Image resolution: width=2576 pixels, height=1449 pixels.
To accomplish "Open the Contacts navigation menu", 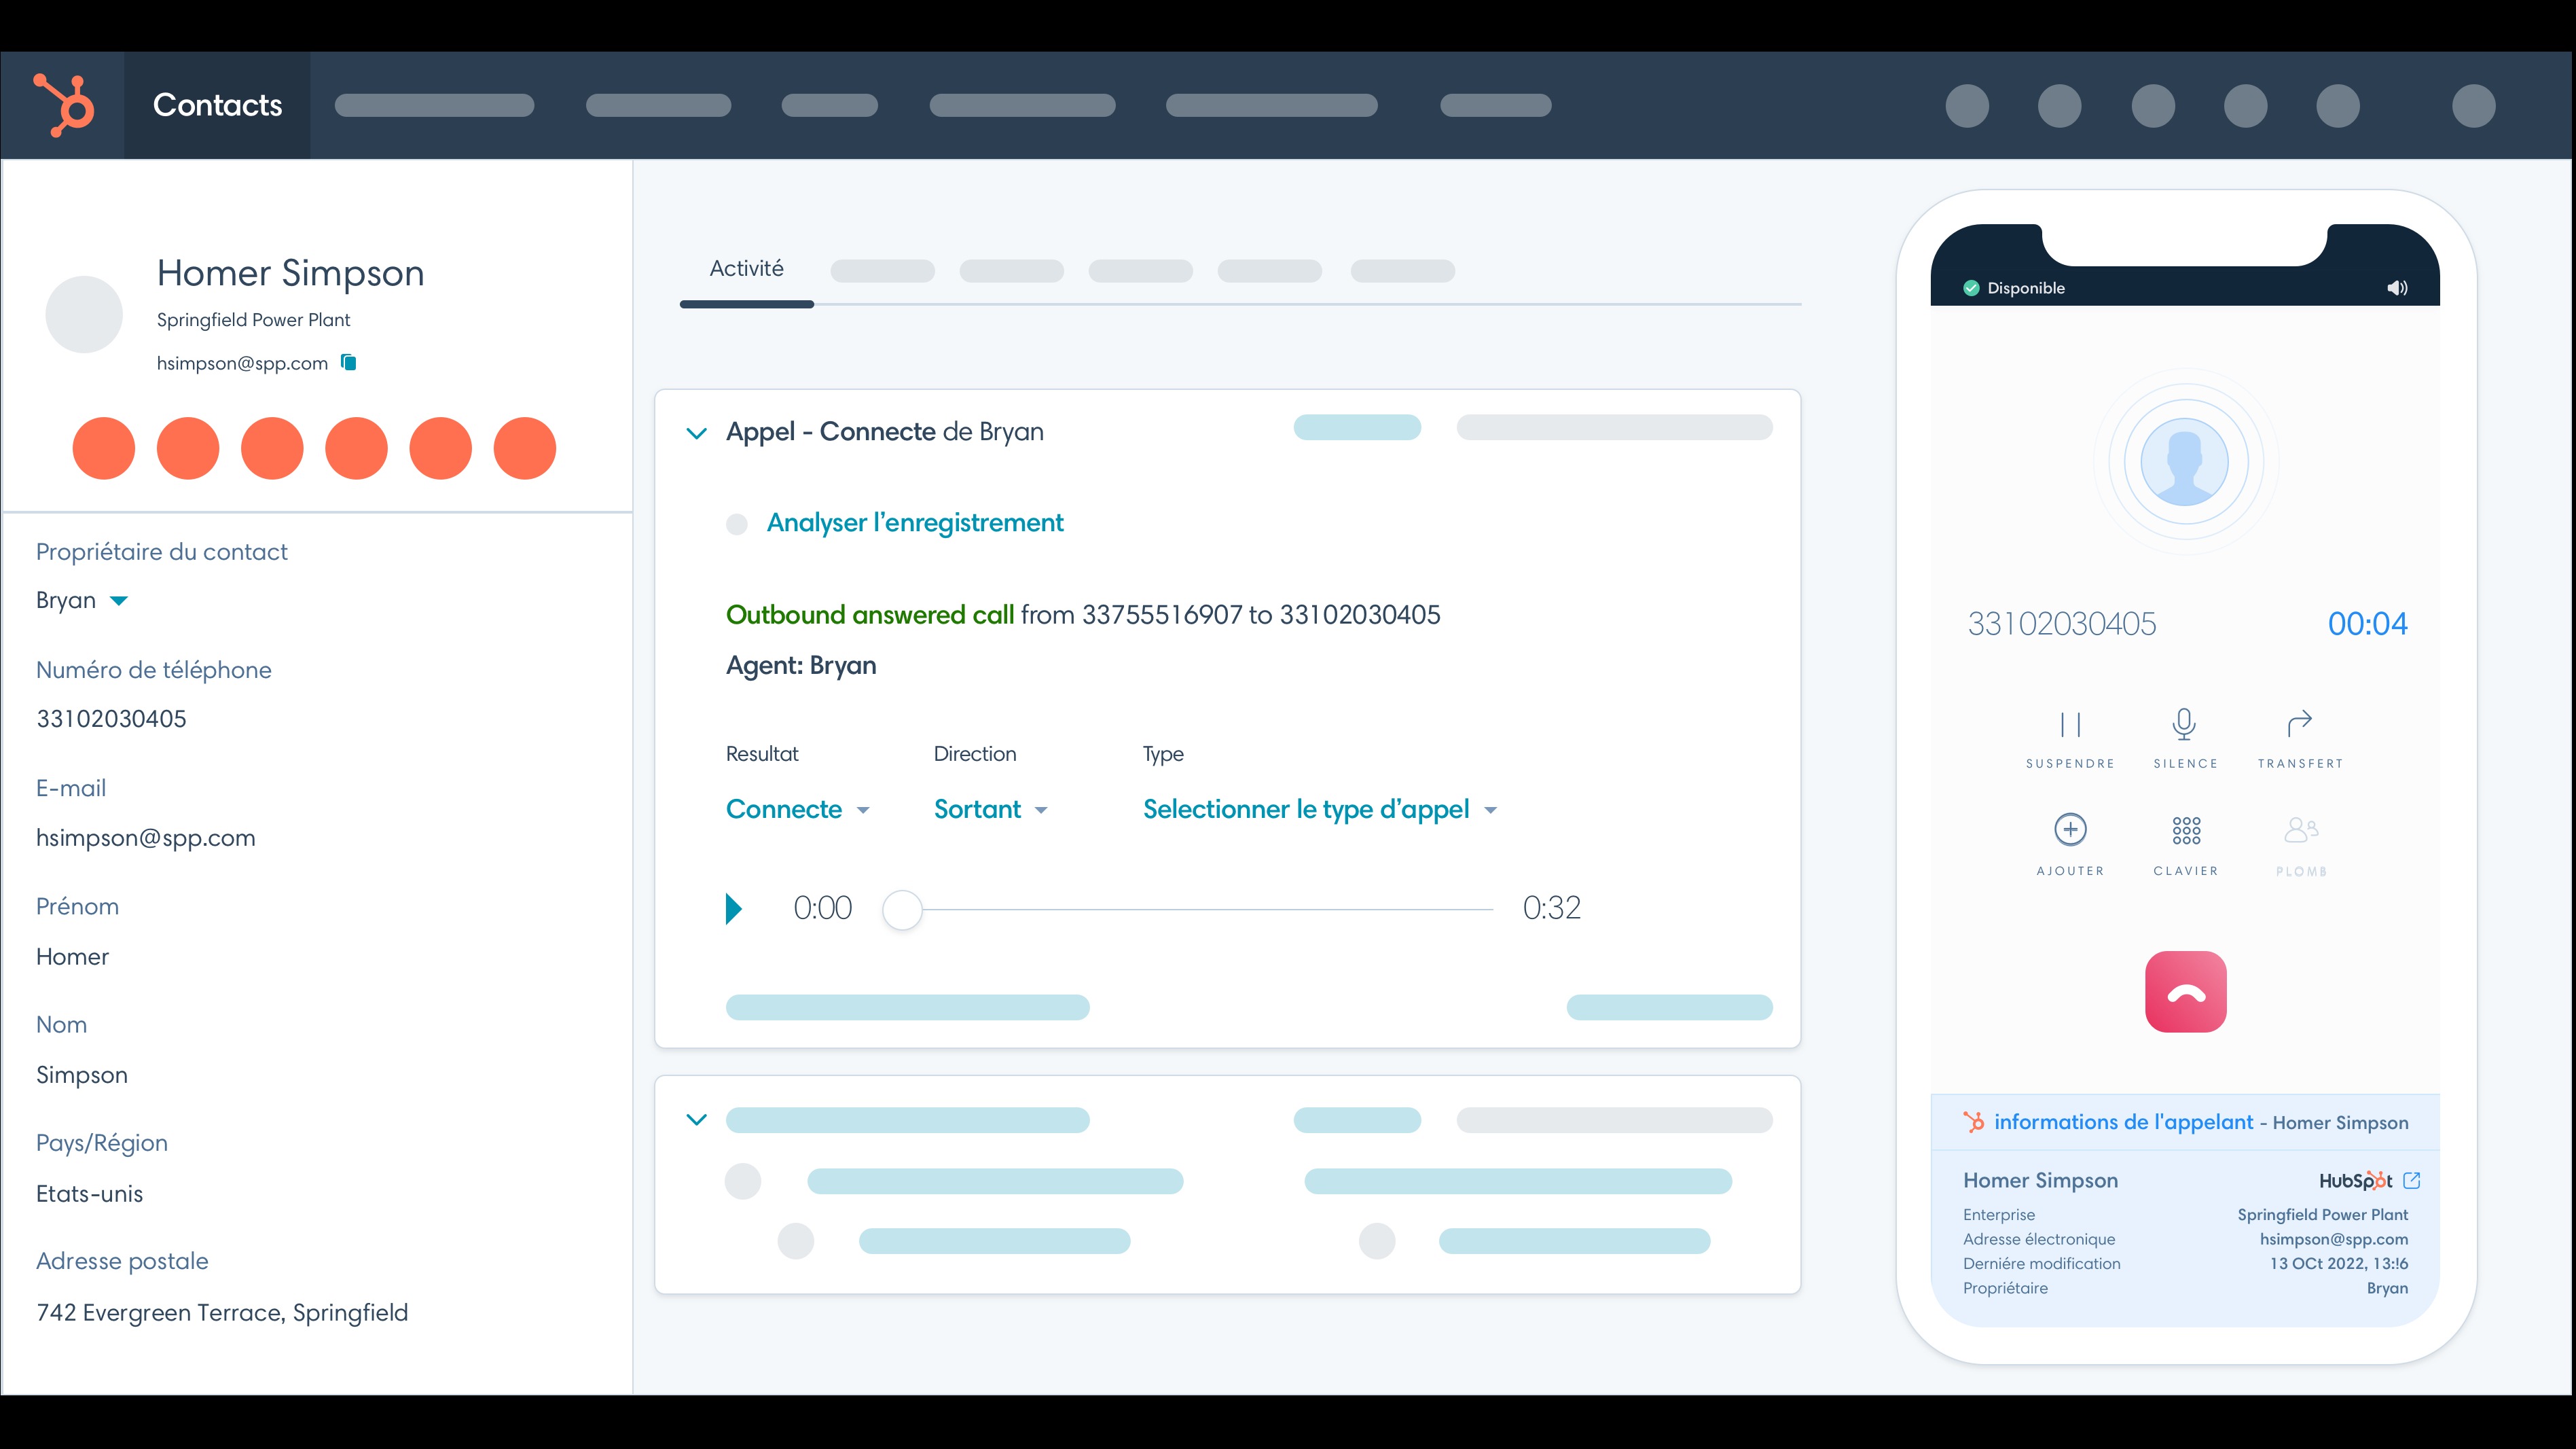I will coord(216,104).
